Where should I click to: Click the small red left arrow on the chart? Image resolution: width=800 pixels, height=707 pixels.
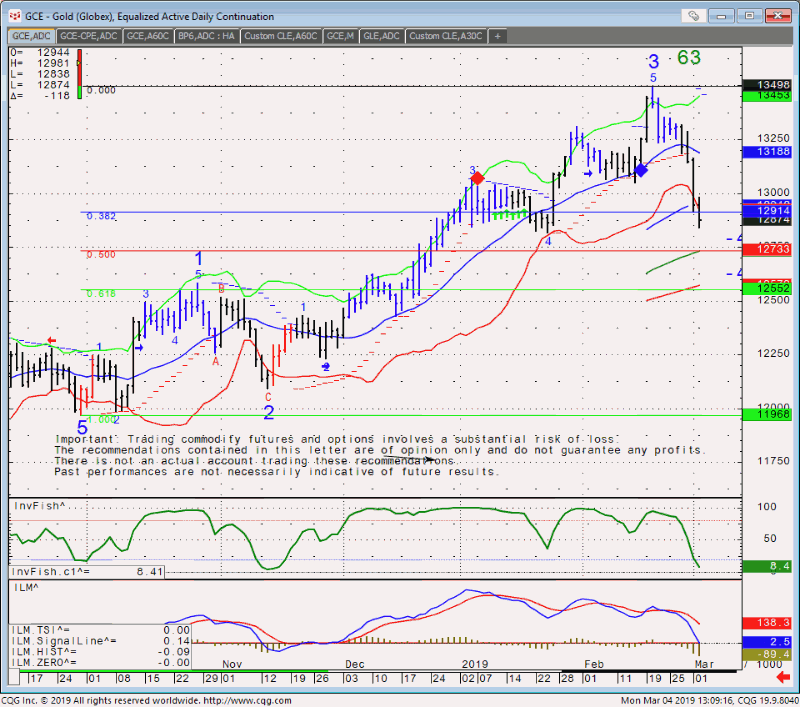coord(51,341)
